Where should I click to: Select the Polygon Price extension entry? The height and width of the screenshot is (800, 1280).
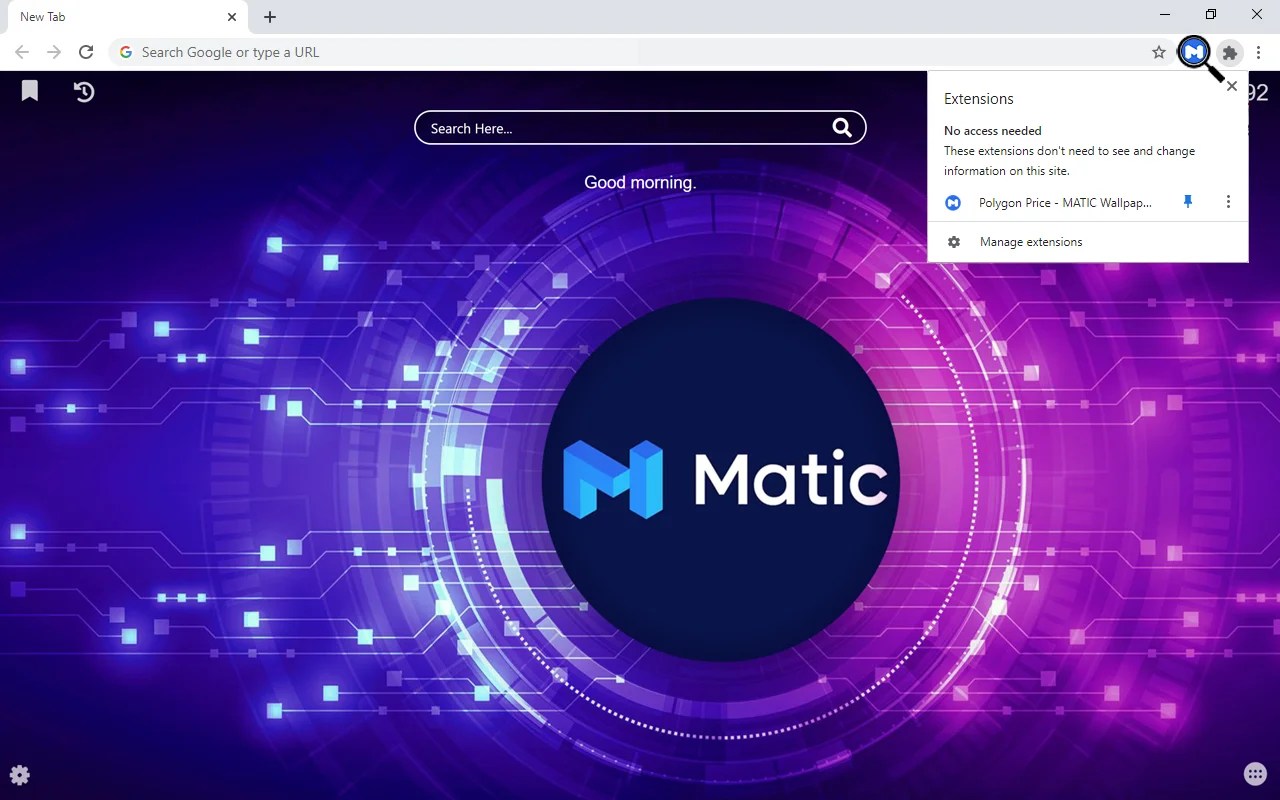1063,202
